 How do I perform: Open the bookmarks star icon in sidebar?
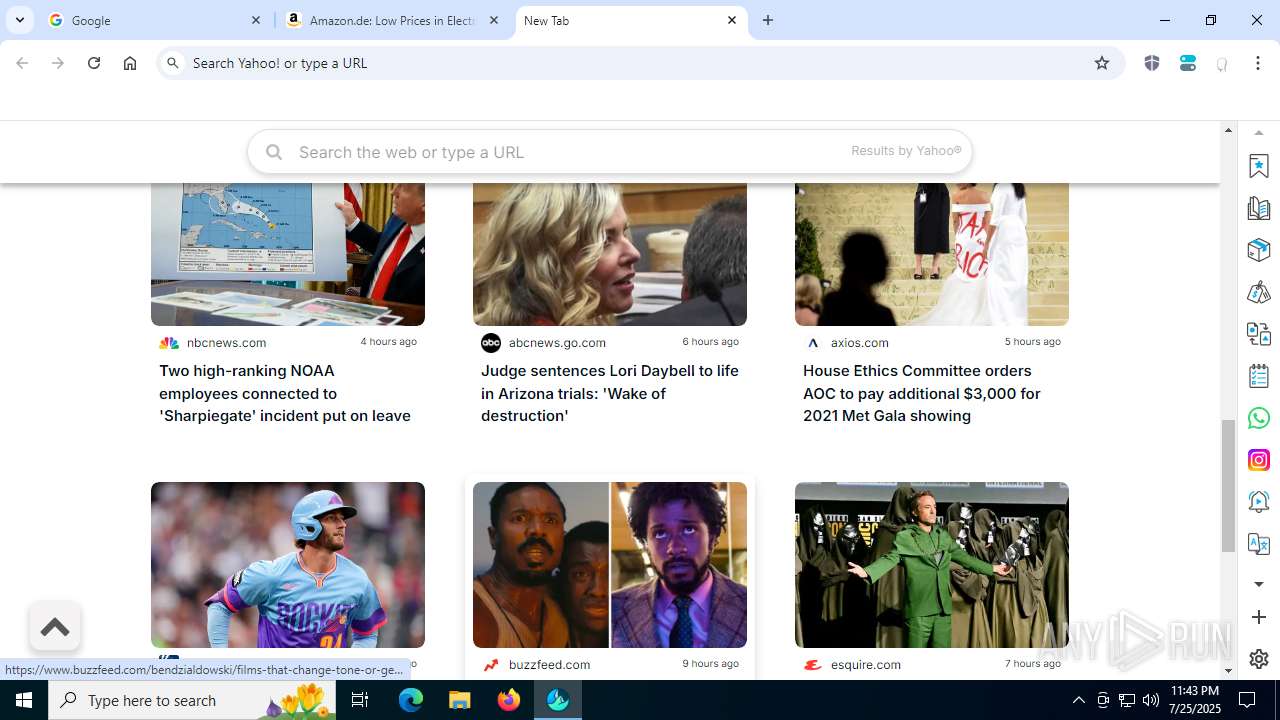pos(1259,166)
